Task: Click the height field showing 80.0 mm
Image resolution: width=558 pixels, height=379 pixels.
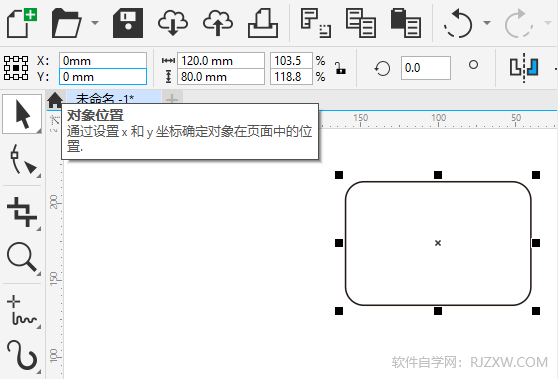Action: 221,77
